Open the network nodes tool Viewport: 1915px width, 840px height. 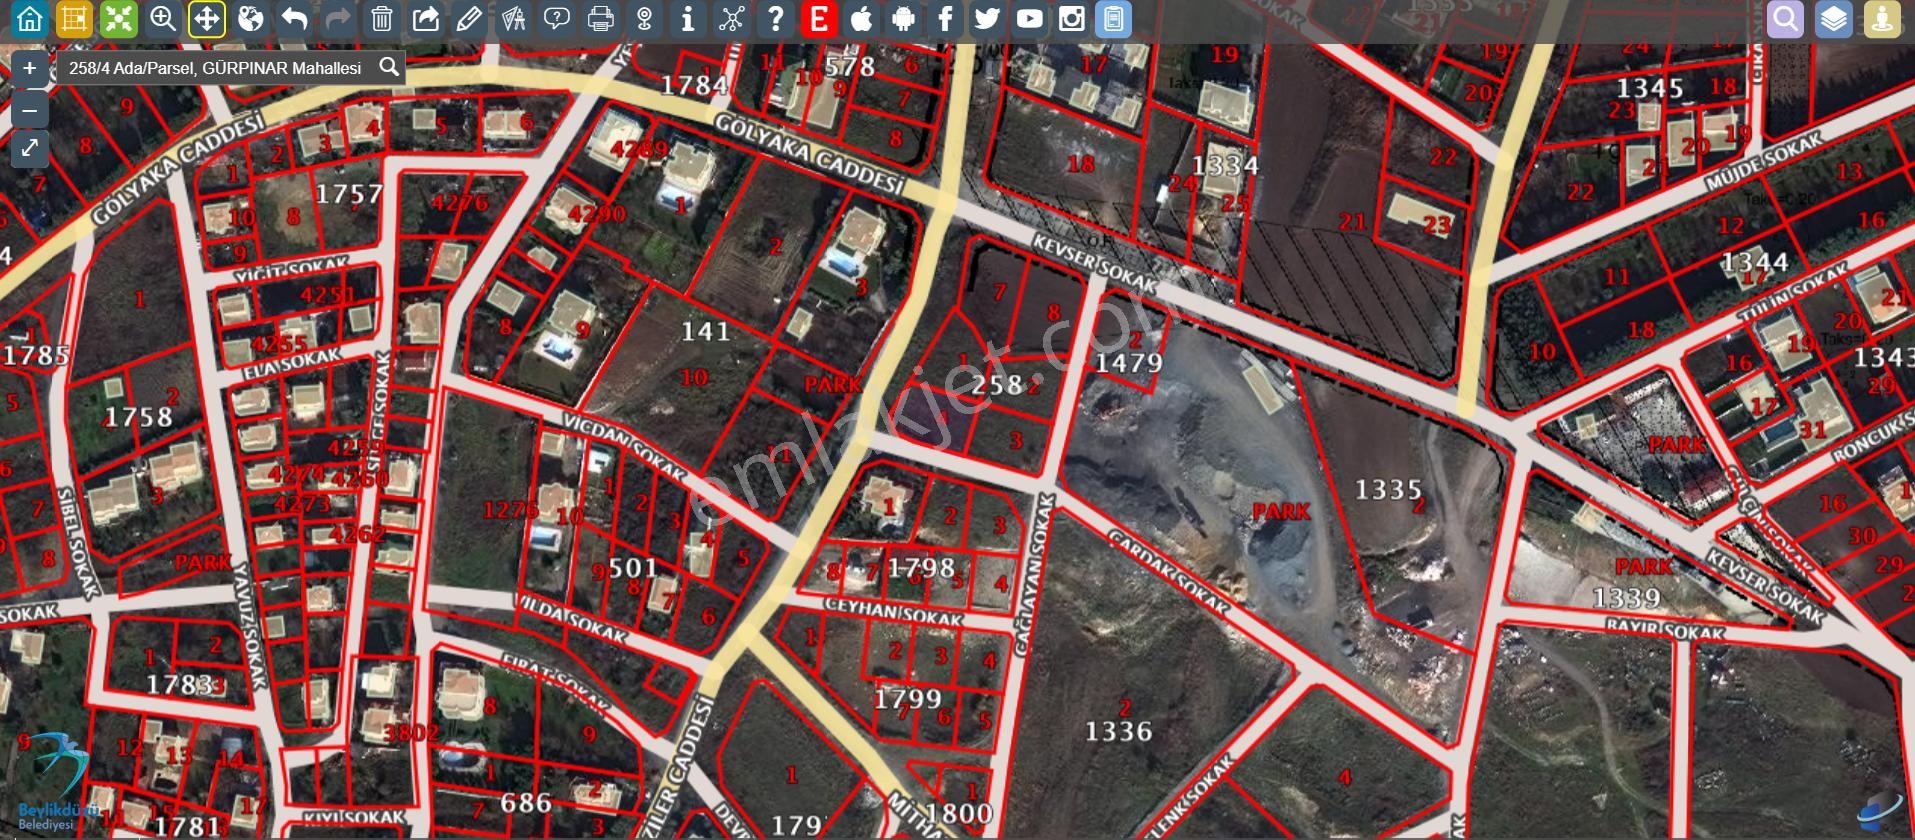click(x=732, y=19)
